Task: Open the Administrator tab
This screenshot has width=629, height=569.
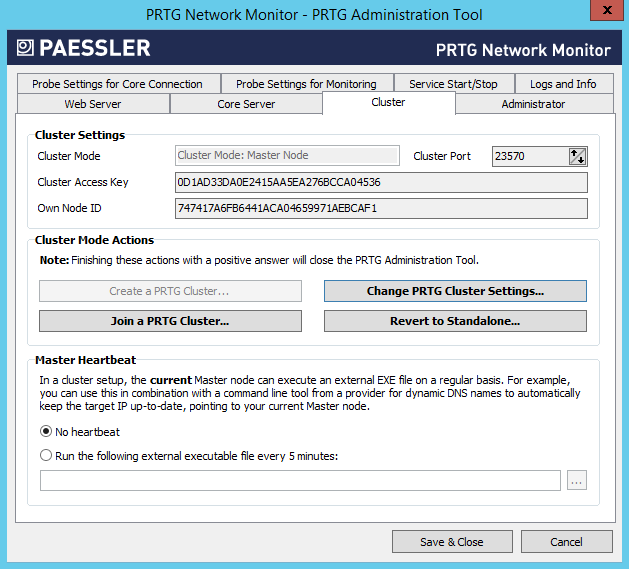Action: (533, 104)
